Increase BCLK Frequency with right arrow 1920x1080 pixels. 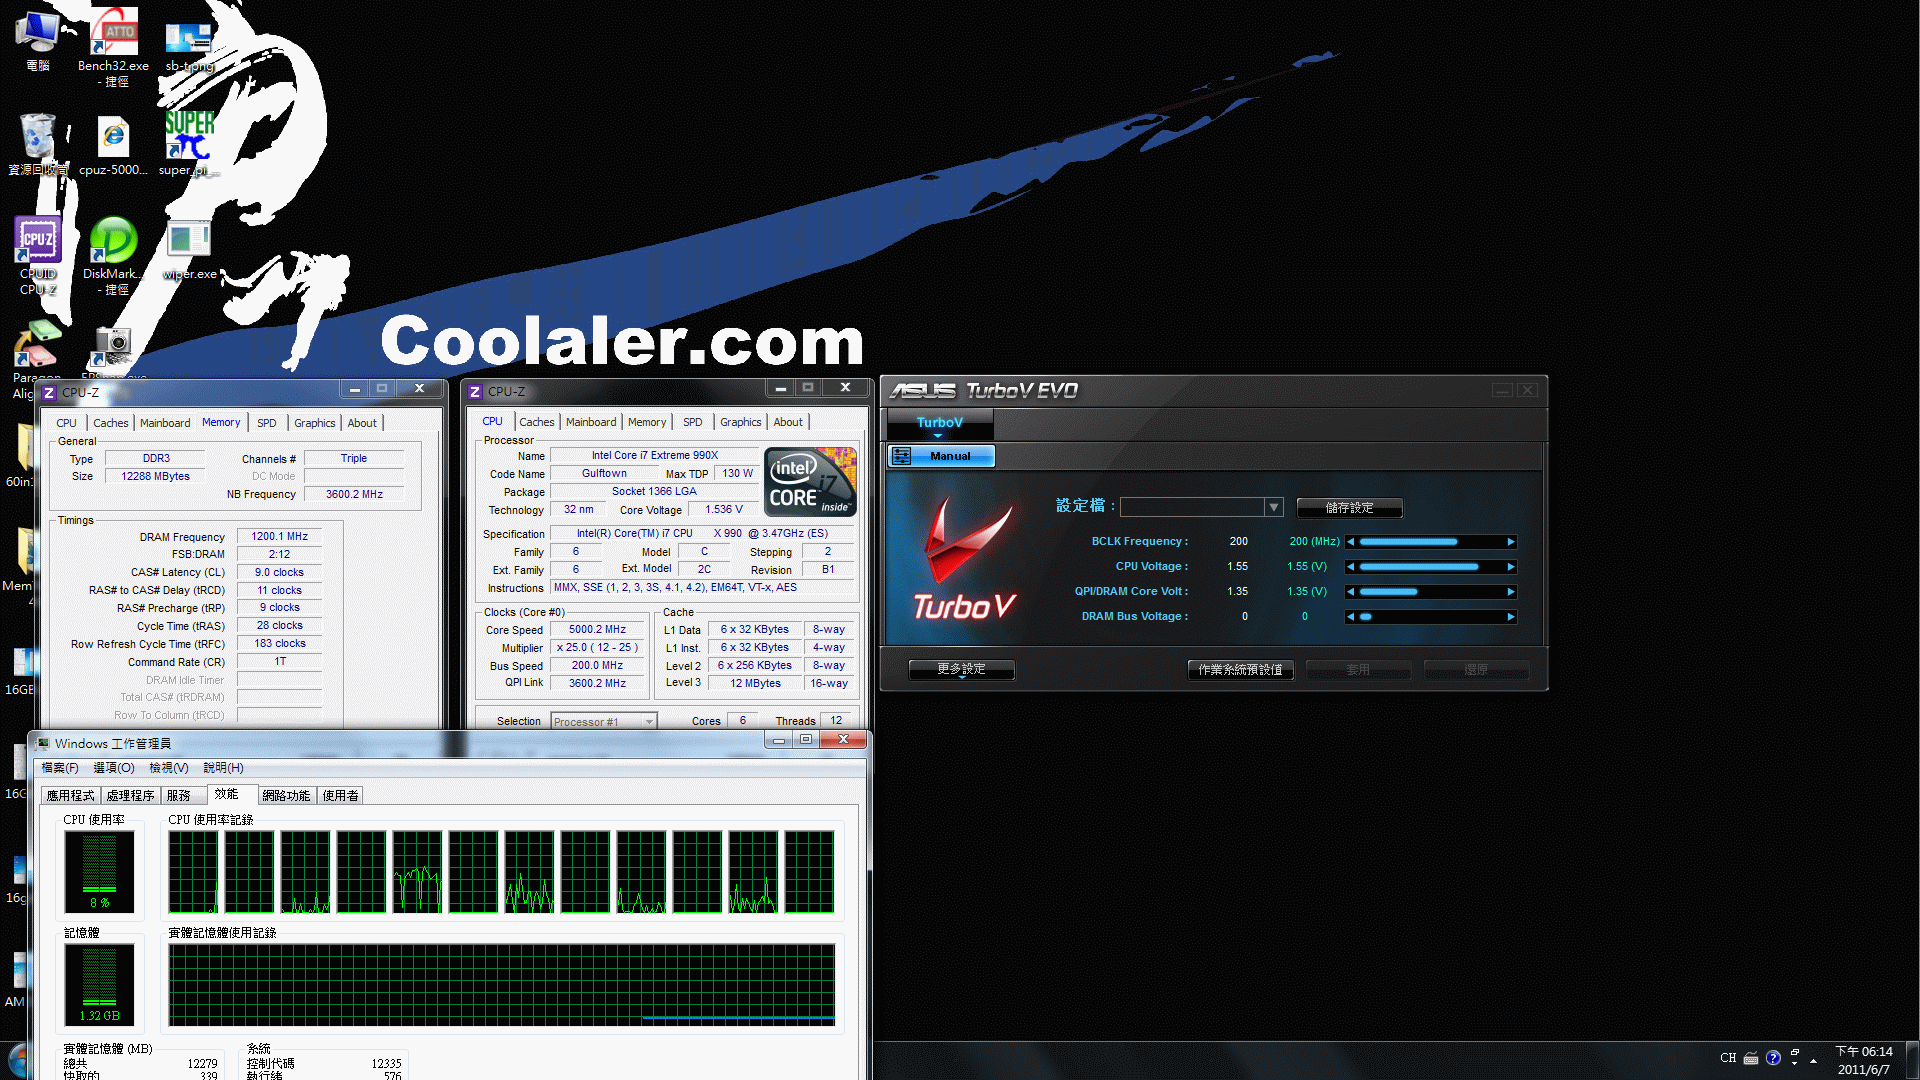coord(1511,542)
